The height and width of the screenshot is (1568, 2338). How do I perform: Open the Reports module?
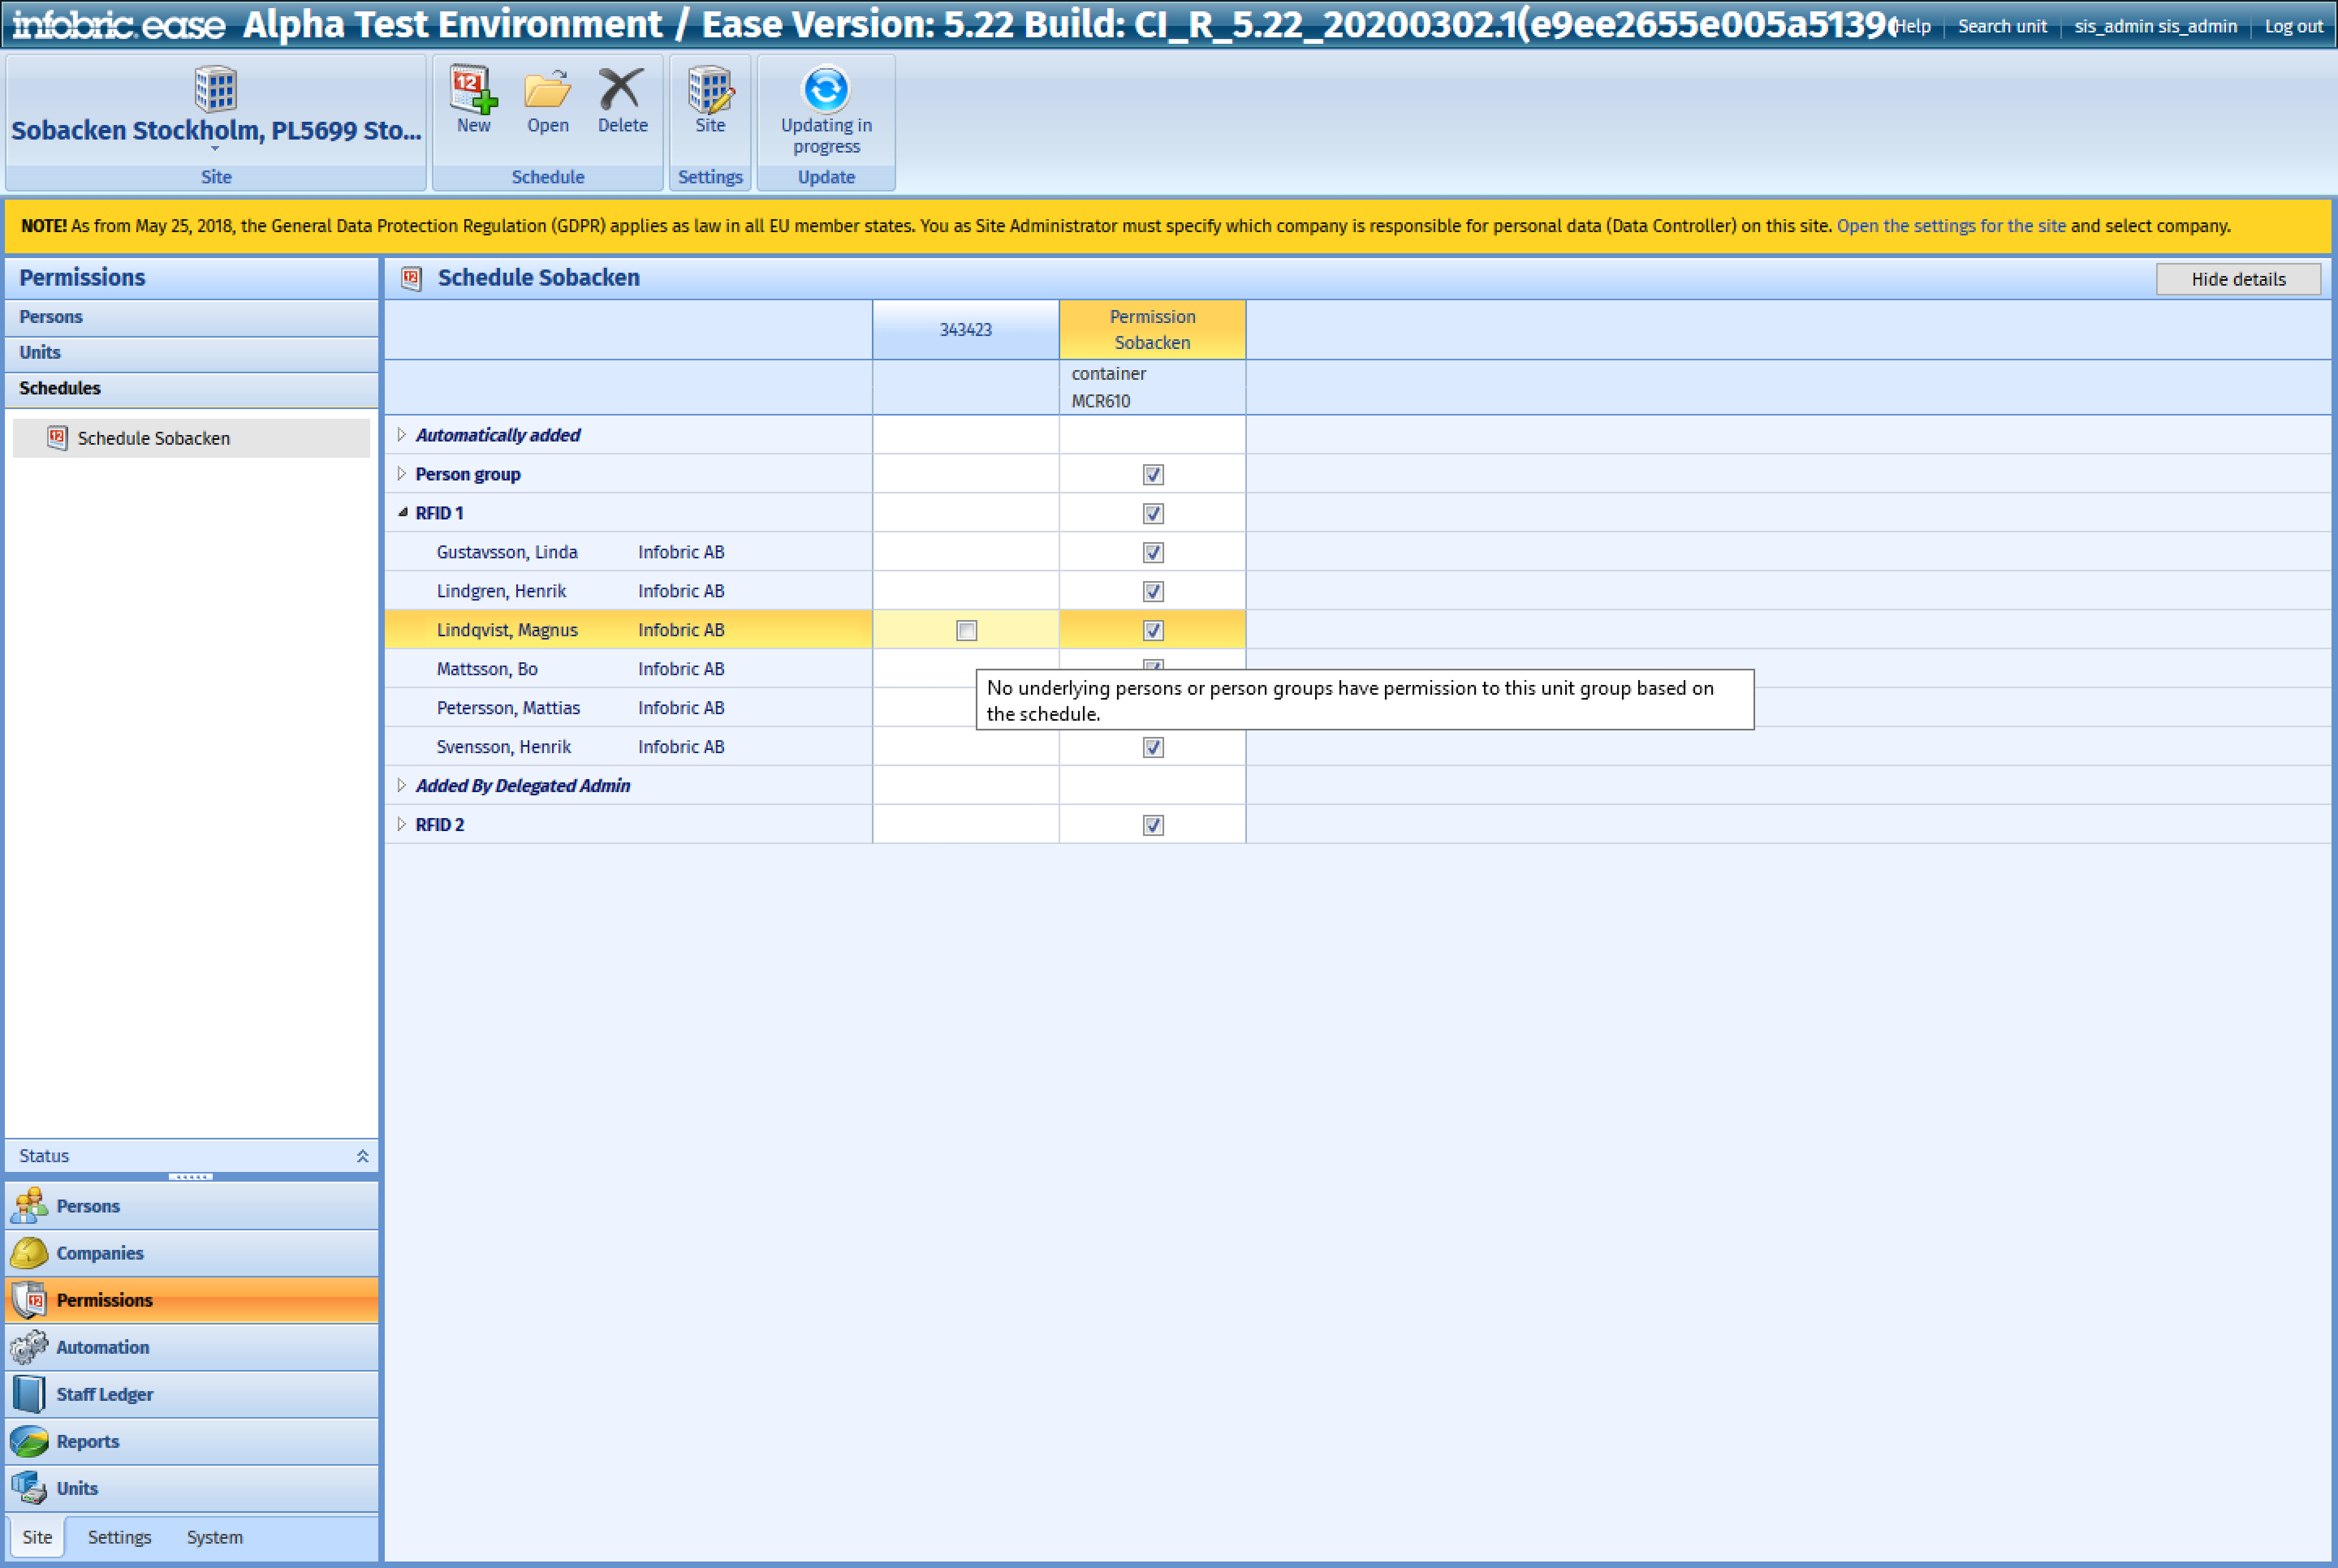(x=192, y=1441)
